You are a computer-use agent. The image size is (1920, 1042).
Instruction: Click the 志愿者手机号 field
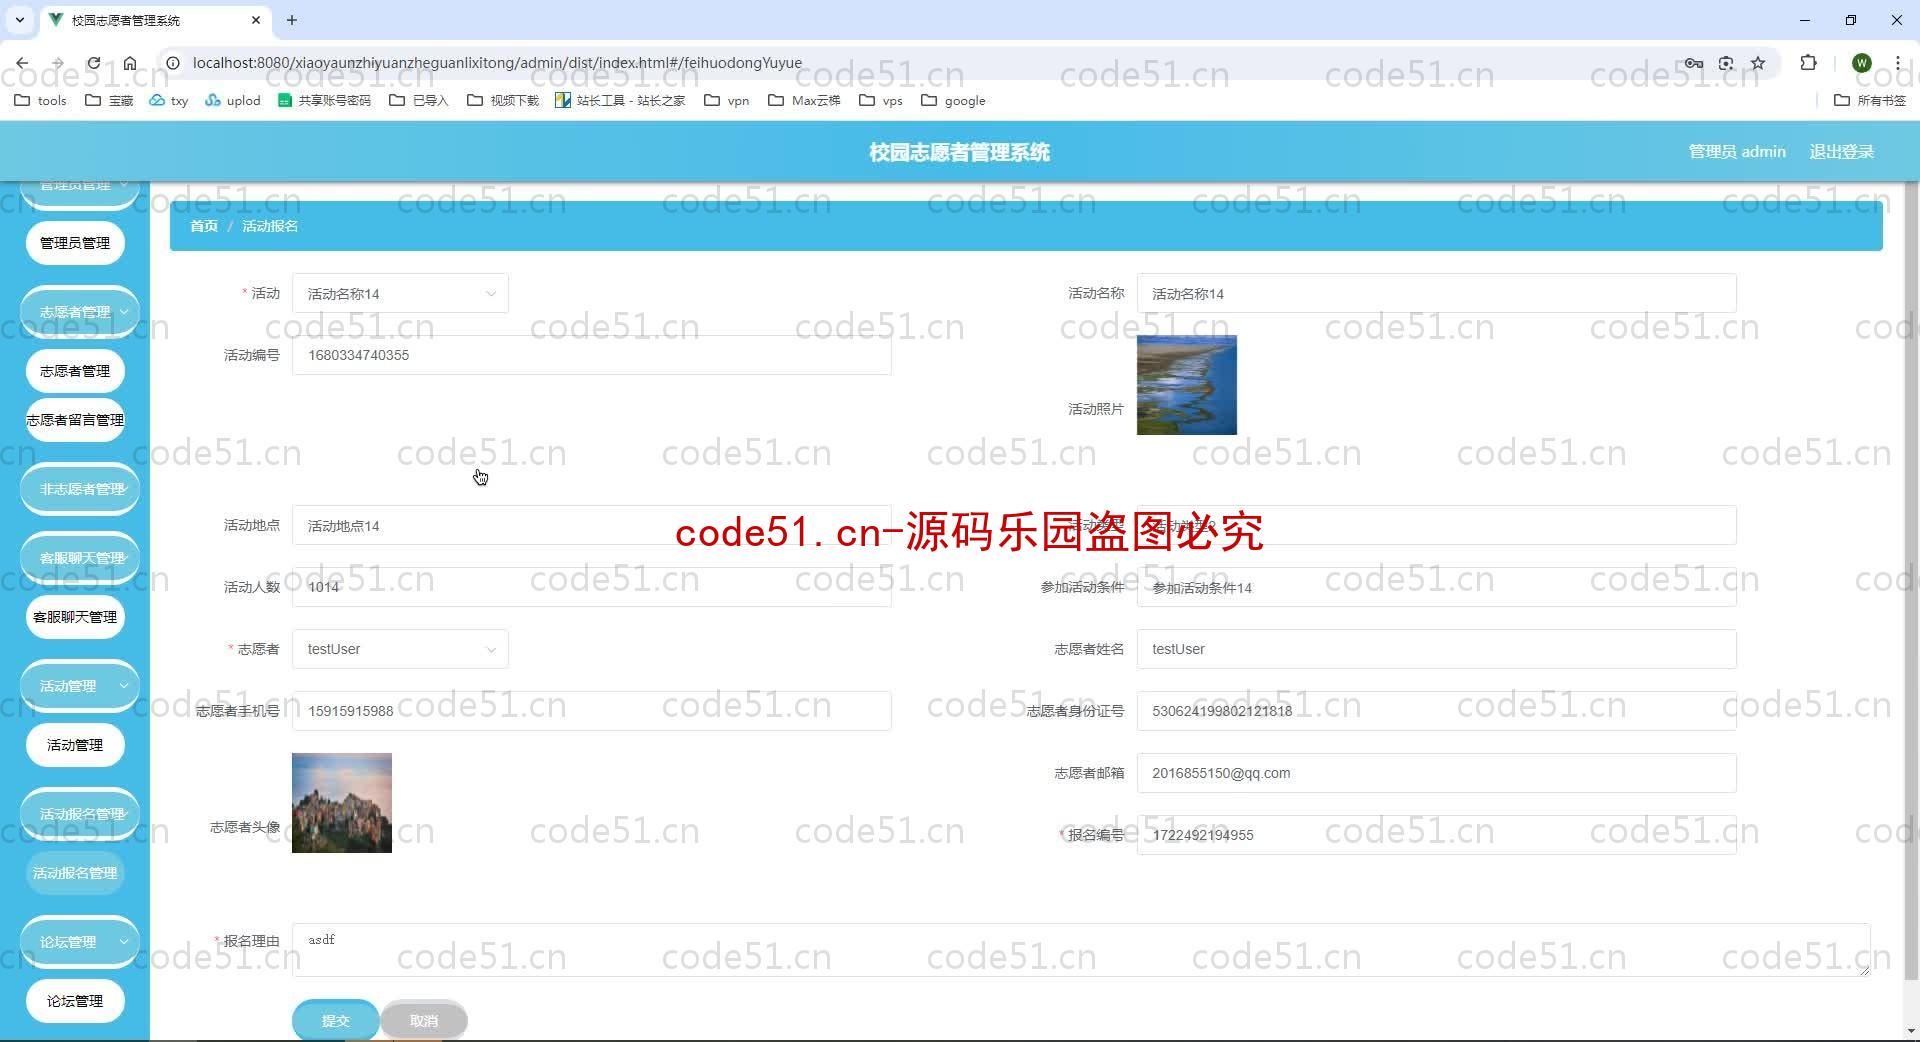pyautogui.click(x=591, y=711)
